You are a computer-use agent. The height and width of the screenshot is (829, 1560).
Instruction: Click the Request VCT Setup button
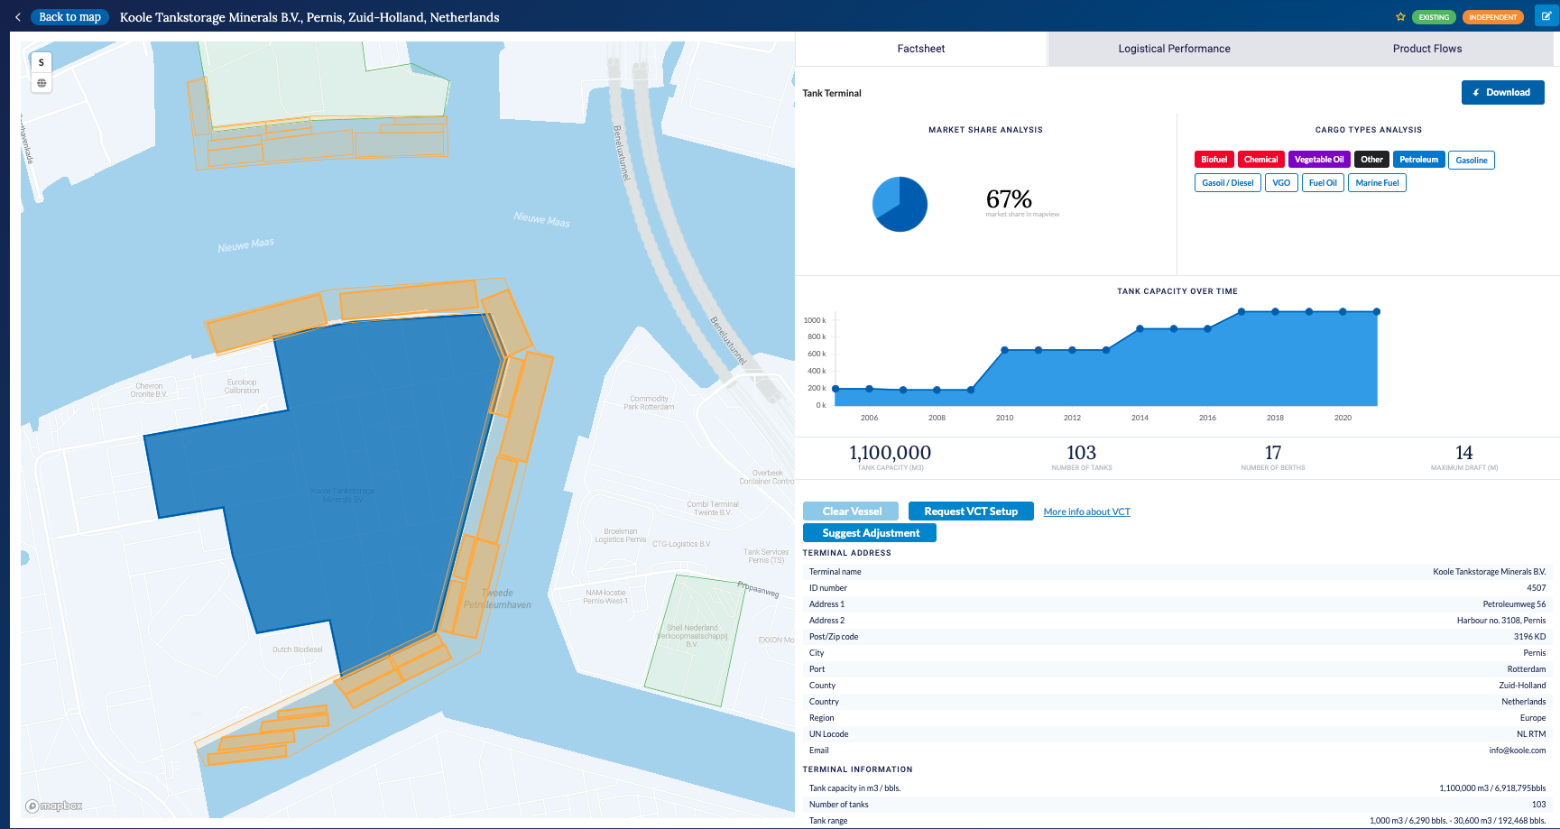[970, 511]
